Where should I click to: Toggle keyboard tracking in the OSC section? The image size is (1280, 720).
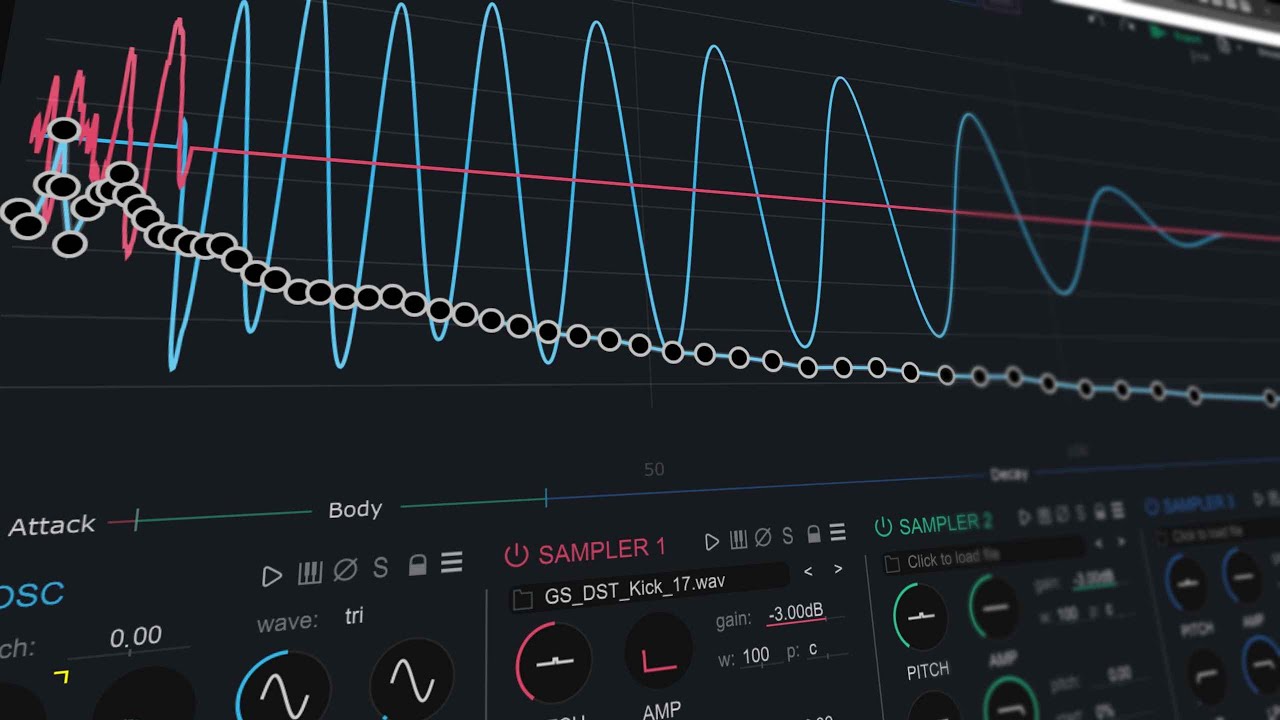tap(310, 573)
